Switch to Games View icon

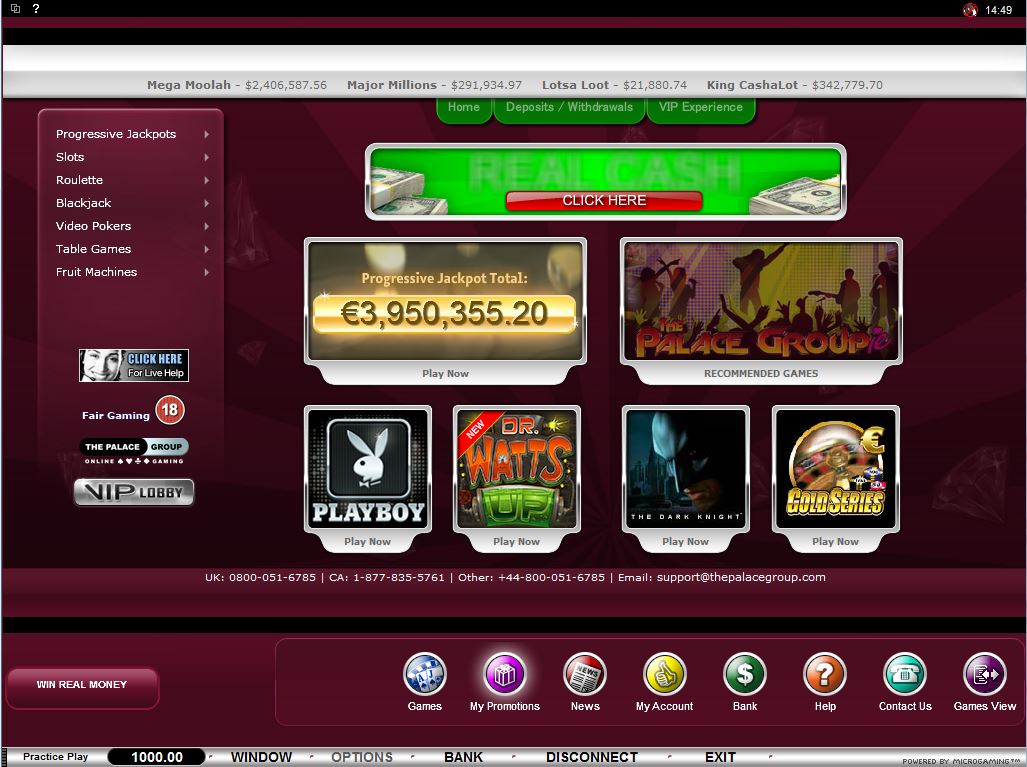tap(985, 673)
